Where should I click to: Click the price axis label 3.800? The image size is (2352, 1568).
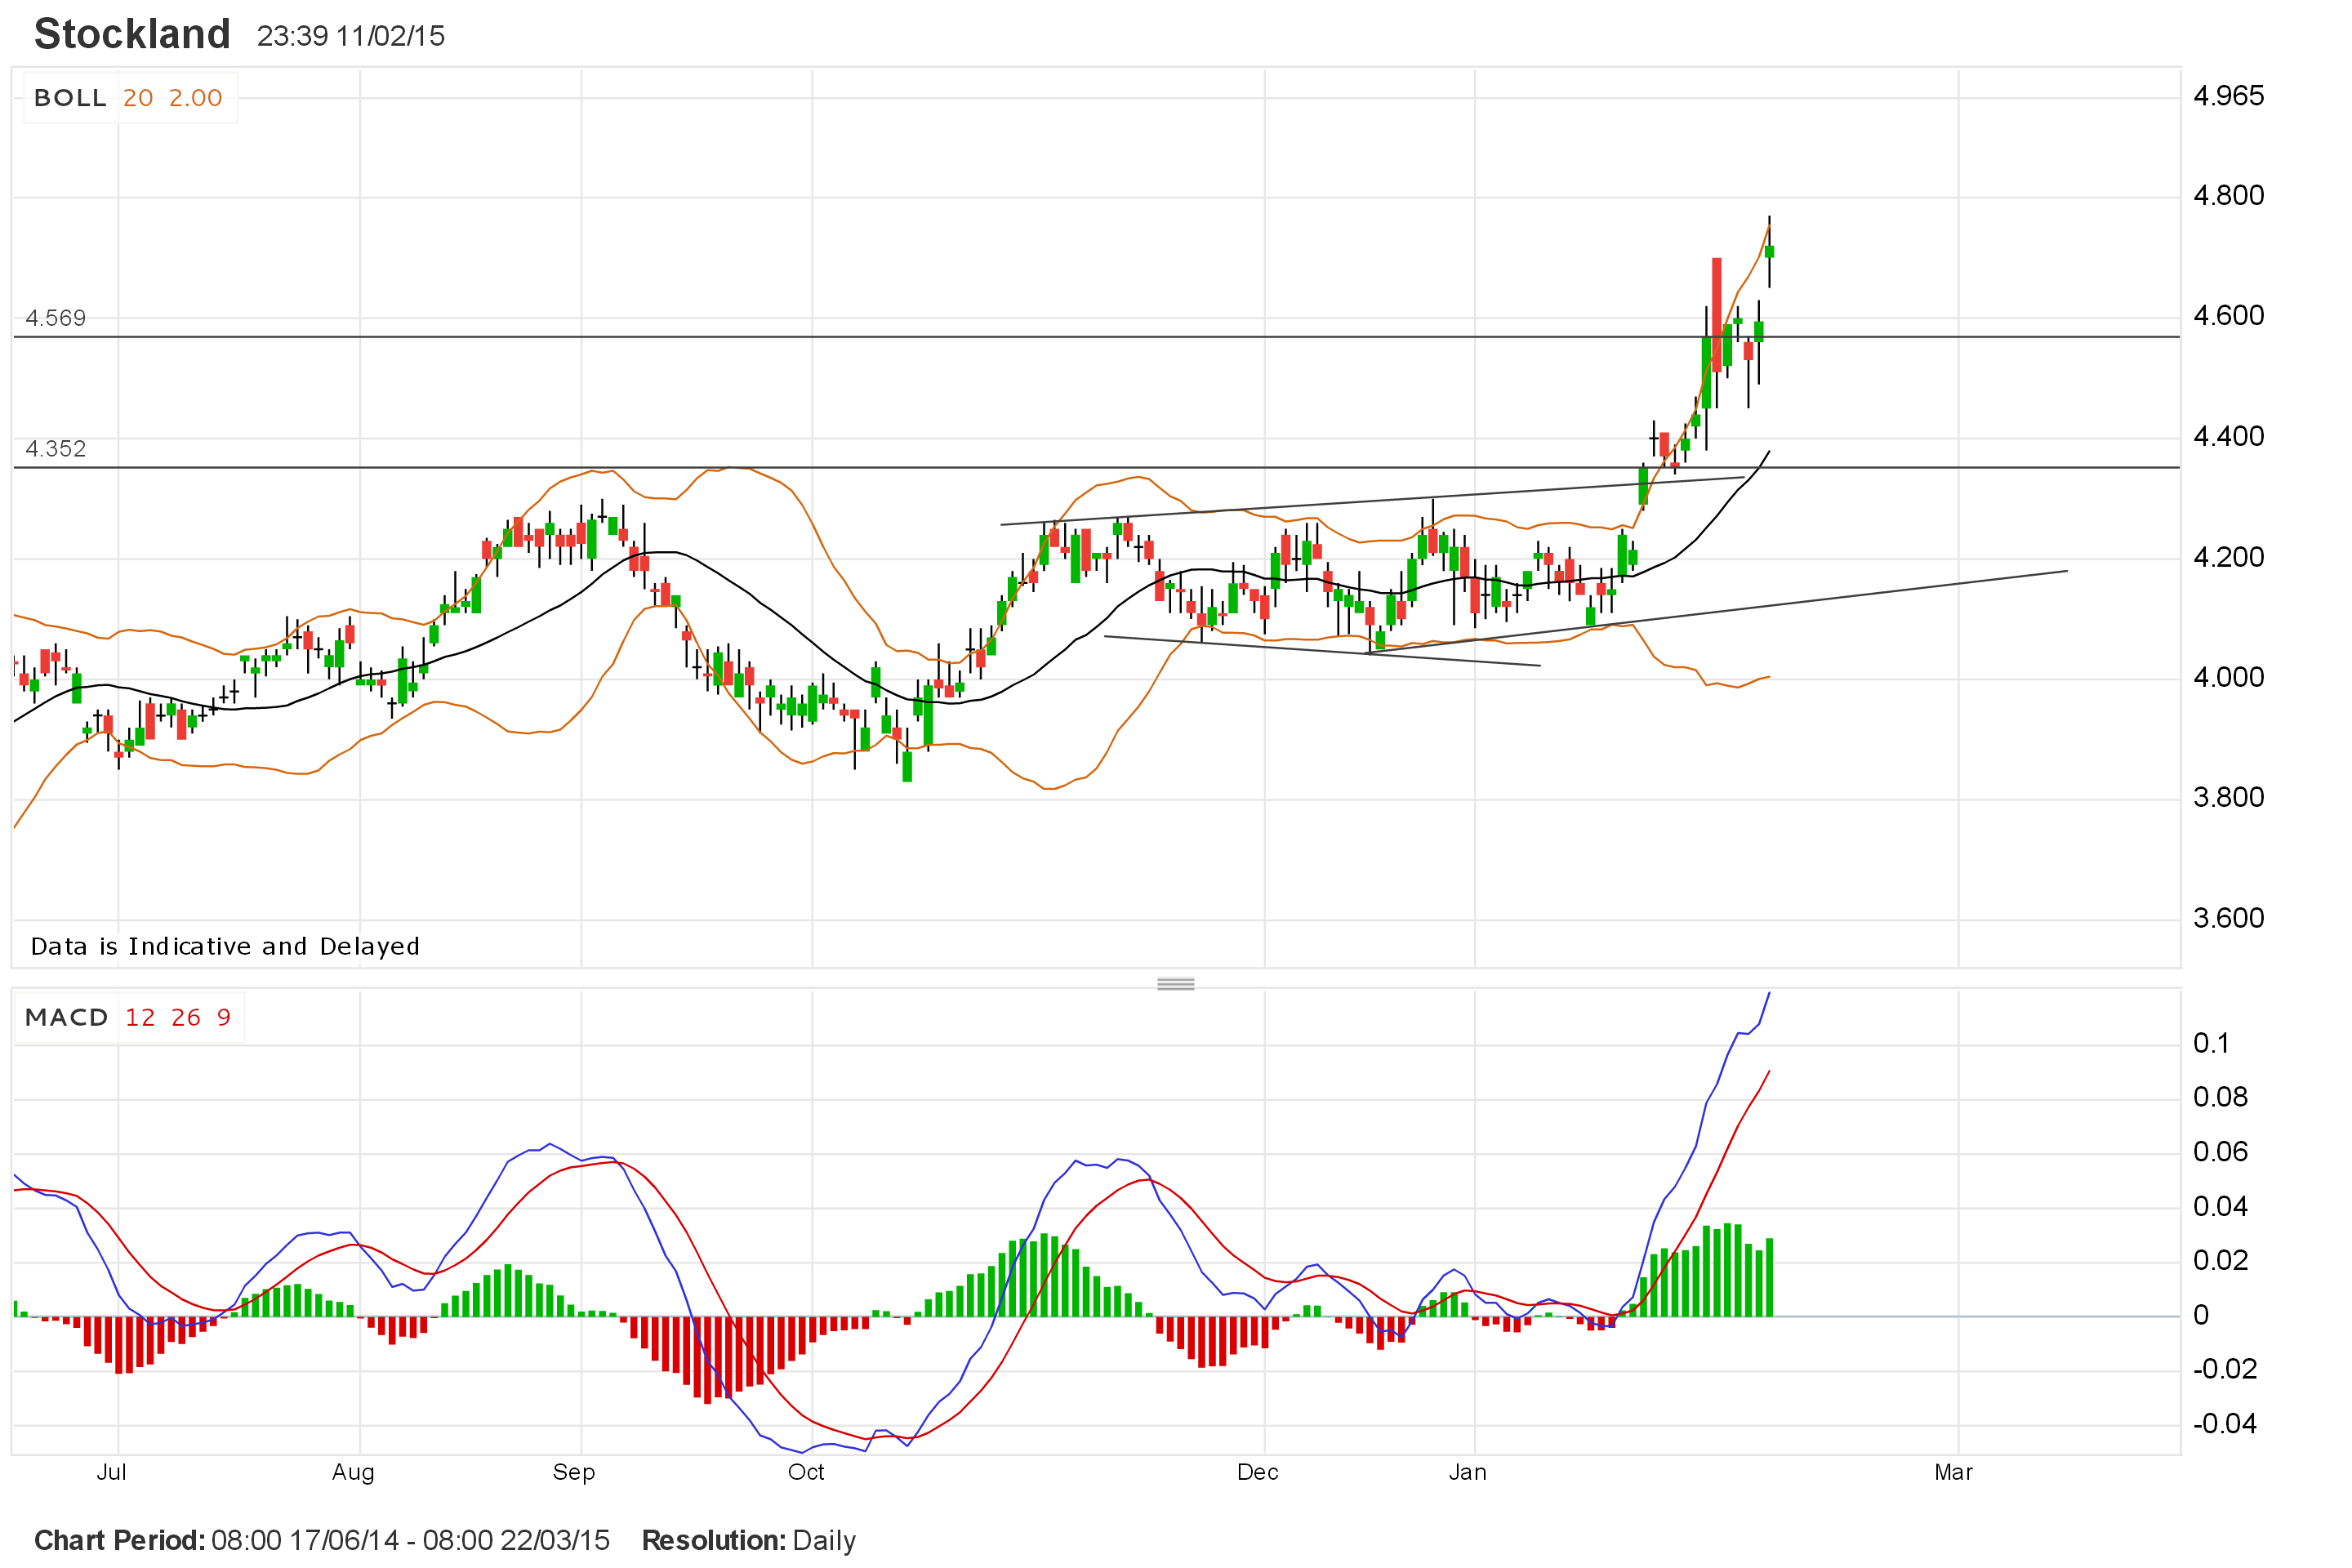[x=2228, y=797]
